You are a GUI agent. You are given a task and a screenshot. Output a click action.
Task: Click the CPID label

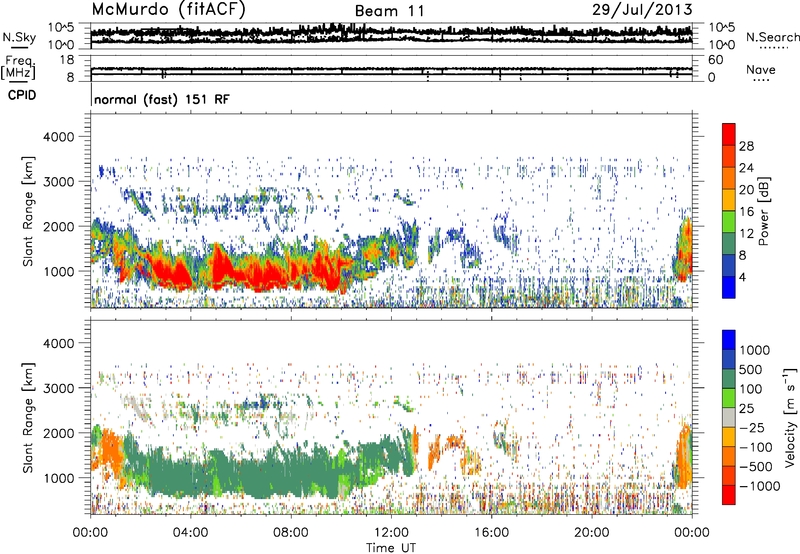[22, 95]
